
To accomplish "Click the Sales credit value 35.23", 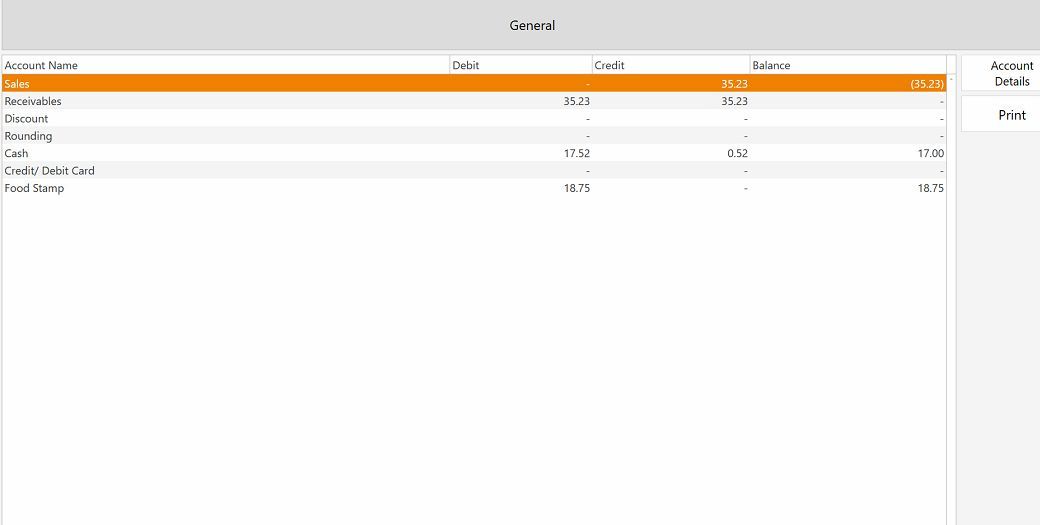I will 734,84.
